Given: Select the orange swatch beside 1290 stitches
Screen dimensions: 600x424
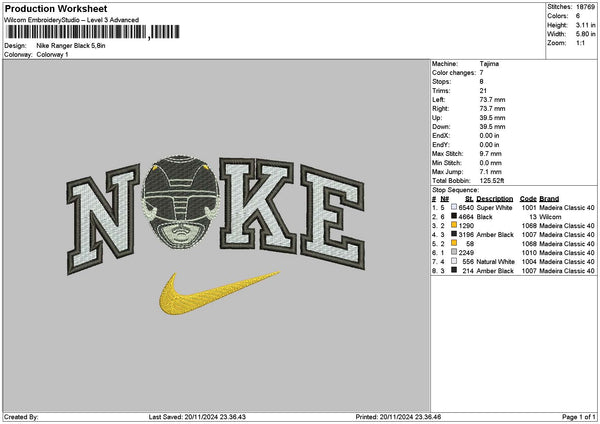Looking at the screenshot, I should point(454,225).
